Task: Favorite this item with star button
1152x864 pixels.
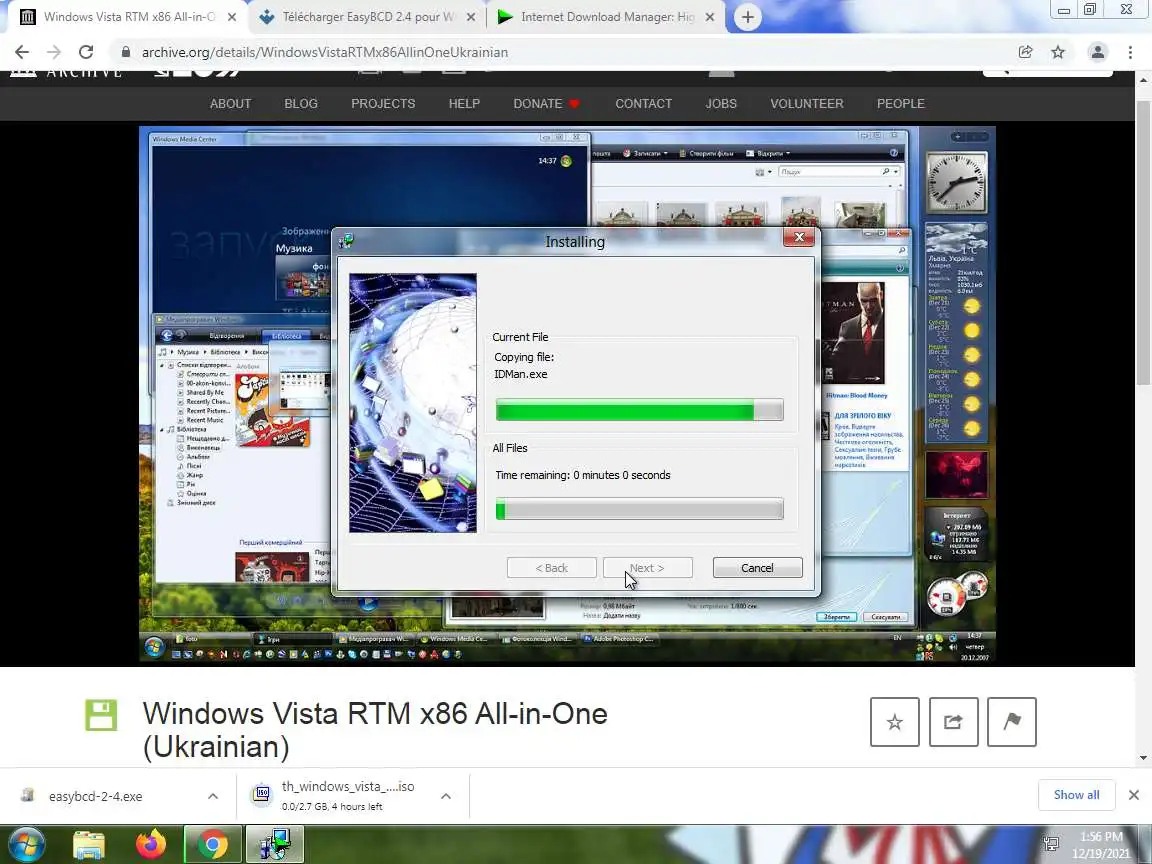Action: [894, 722]
